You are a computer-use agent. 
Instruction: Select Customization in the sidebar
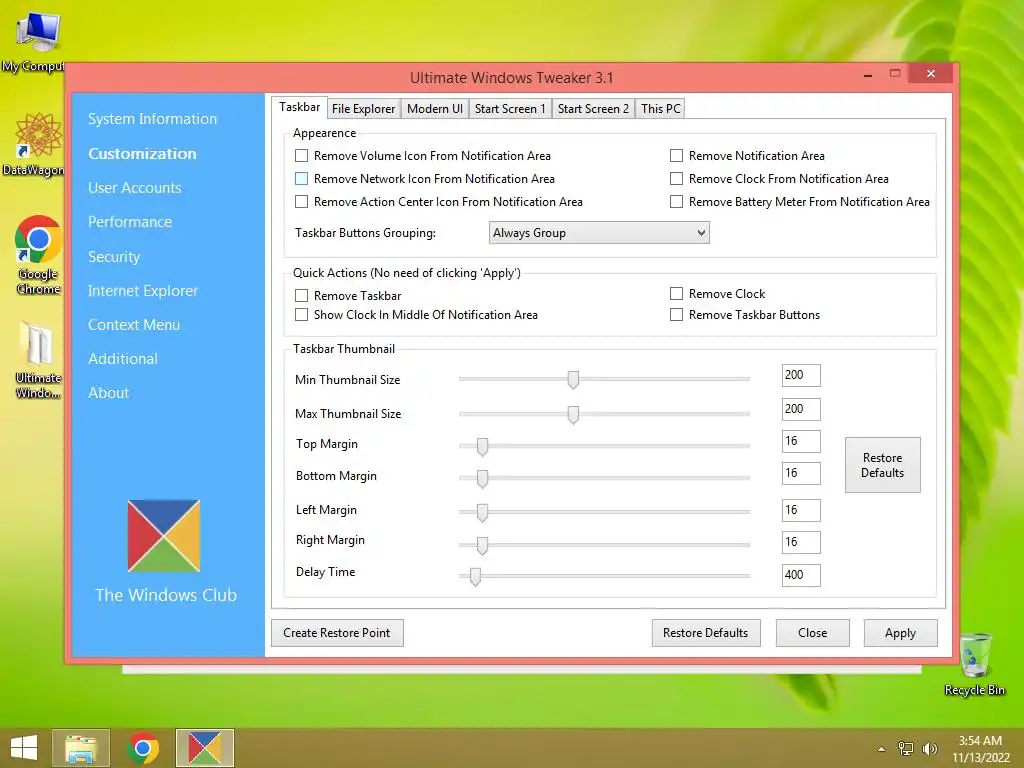point(142,153)
